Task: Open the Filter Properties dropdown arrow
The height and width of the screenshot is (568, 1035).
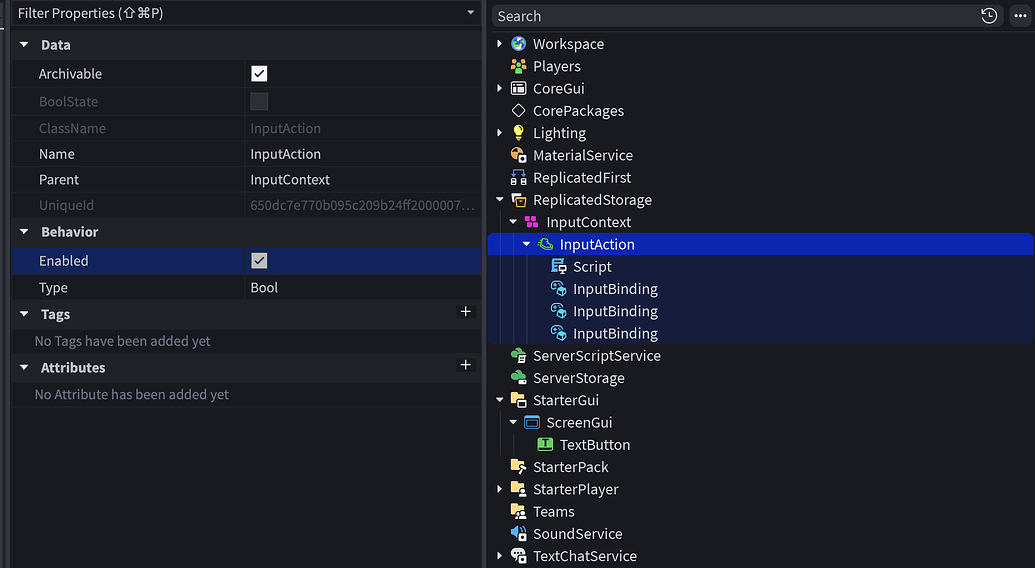Action: pyautogui.click(x=470, y=13)
